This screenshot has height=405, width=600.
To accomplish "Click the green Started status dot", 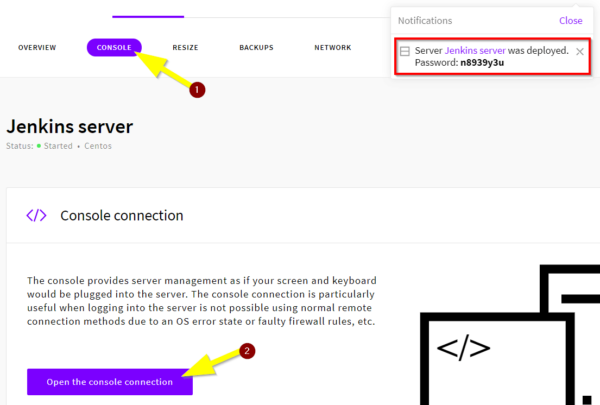I will coord(40,146).
